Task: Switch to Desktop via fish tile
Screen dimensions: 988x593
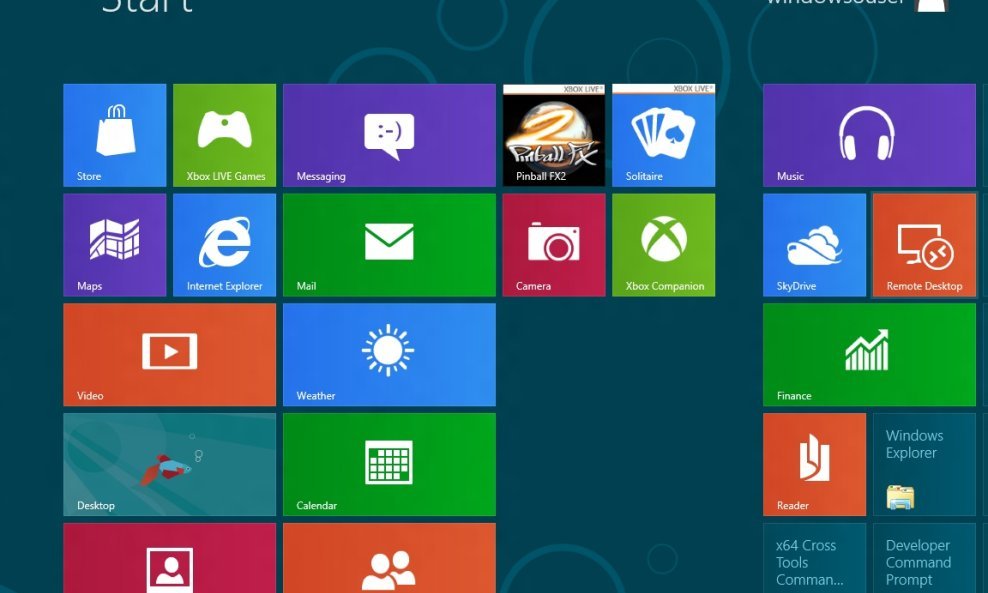Action: (169, 464)
